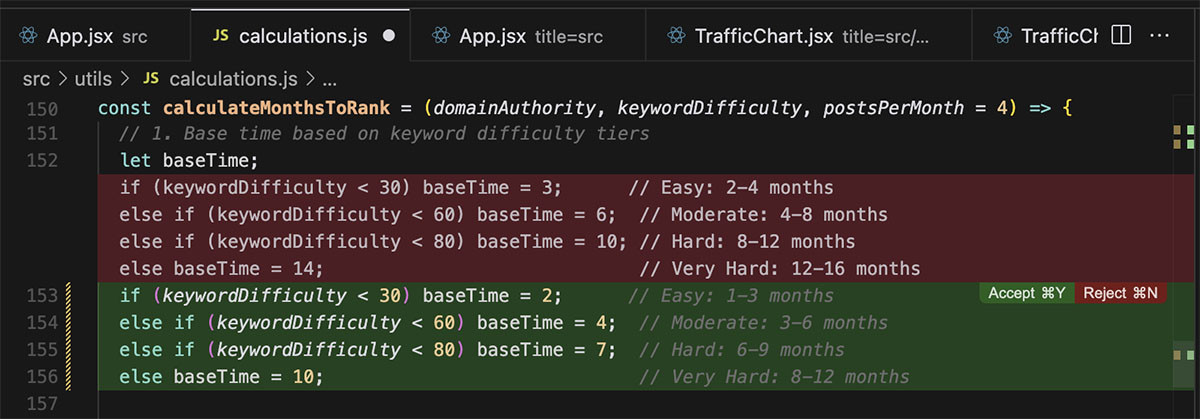Reject the suggested baseTime changes

click(x=1120, y=293)
